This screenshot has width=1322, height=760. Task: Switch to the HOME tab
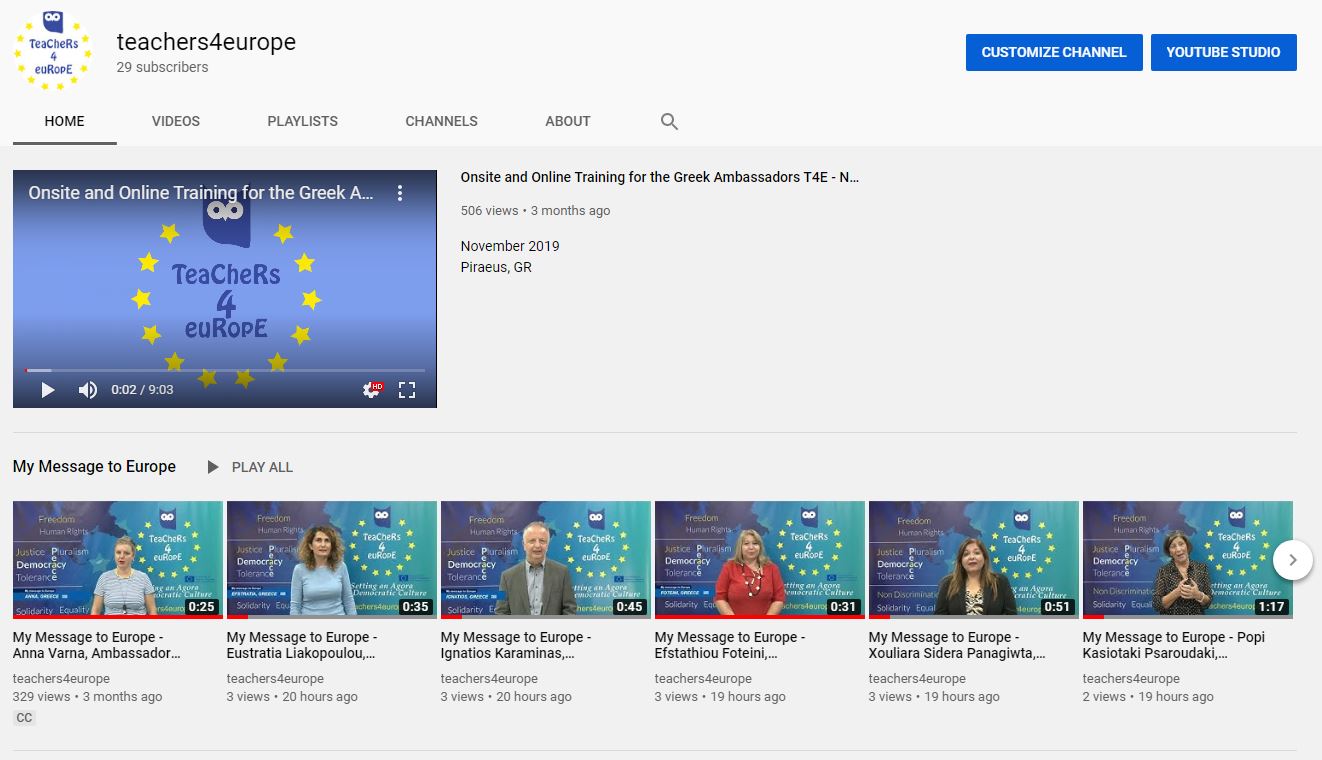(65, 121)
